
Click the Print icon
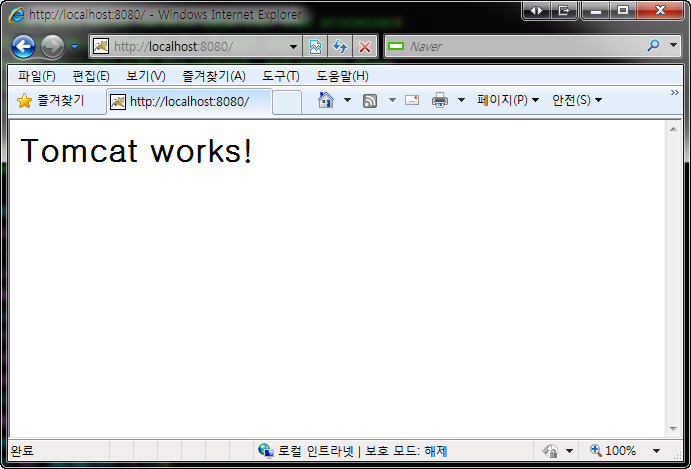coord(440,100)
